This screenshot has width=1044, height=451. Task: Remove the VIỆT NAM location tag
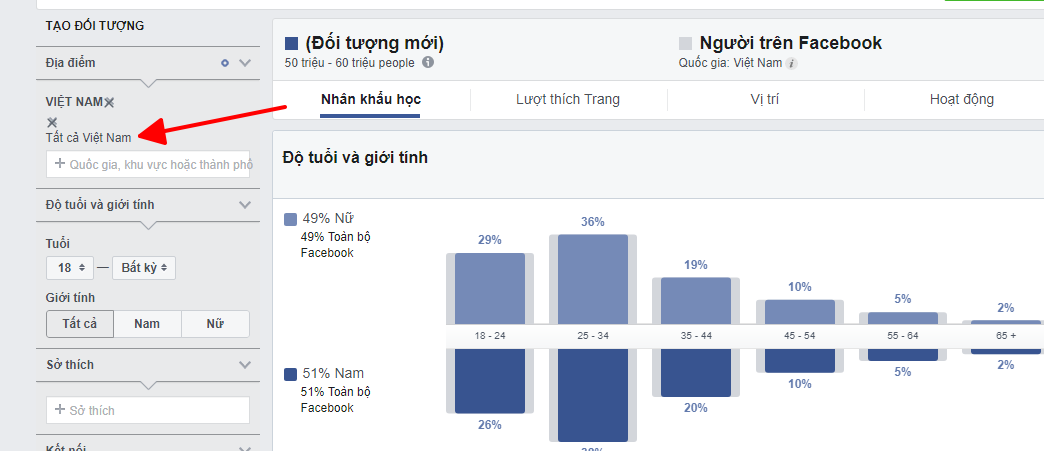(110, 102)
